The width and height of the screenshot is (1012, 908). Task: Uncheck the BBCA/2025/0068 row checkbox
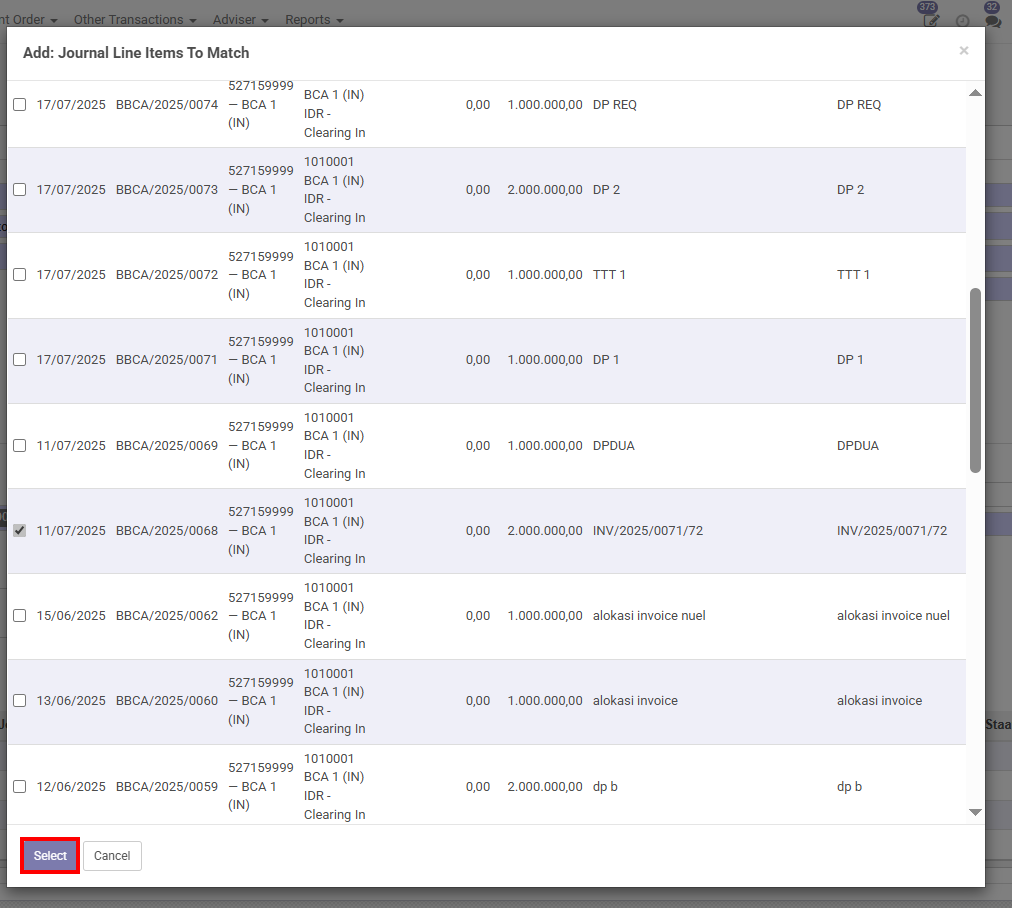pyautogui.click(x=20, y=531)
